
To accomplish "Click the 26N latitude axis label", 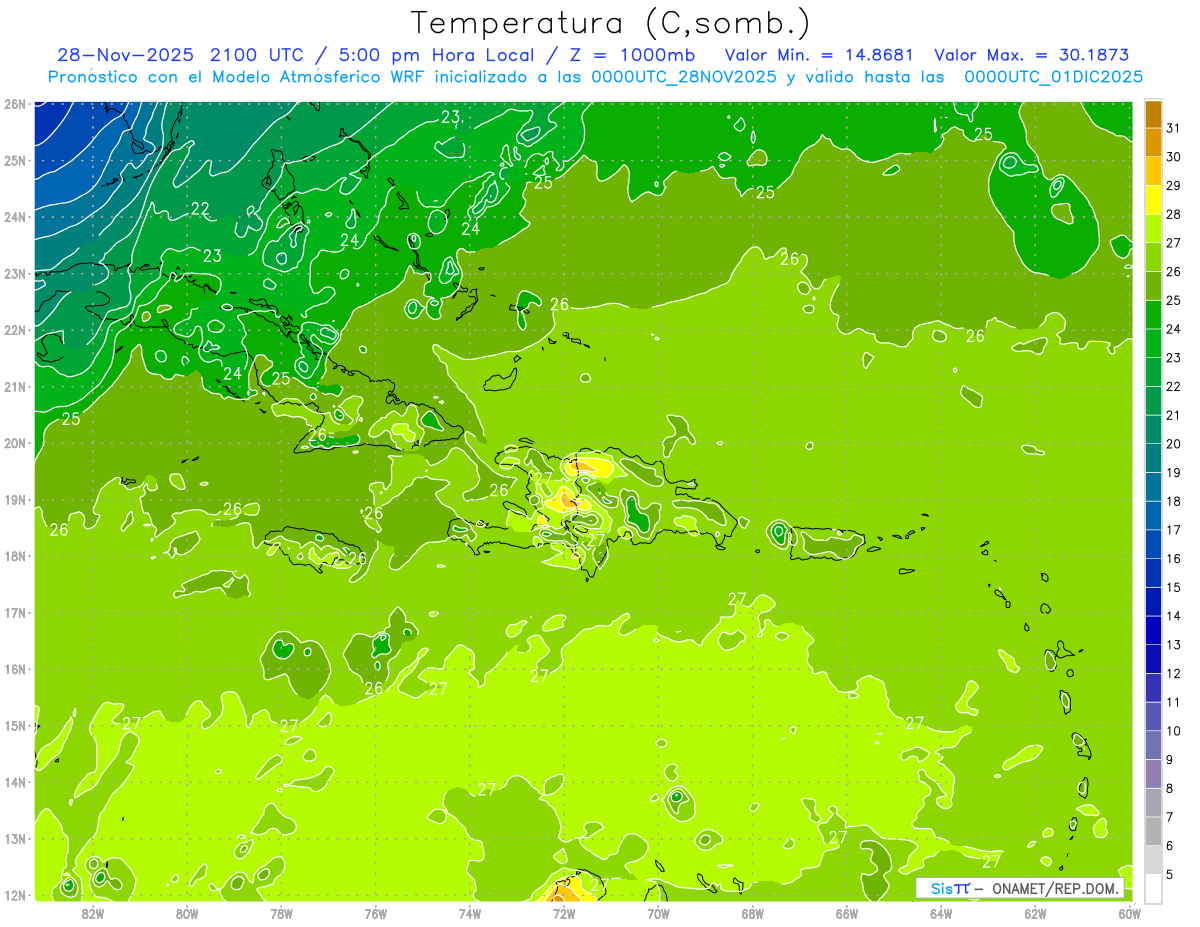I will coord(15,104).
